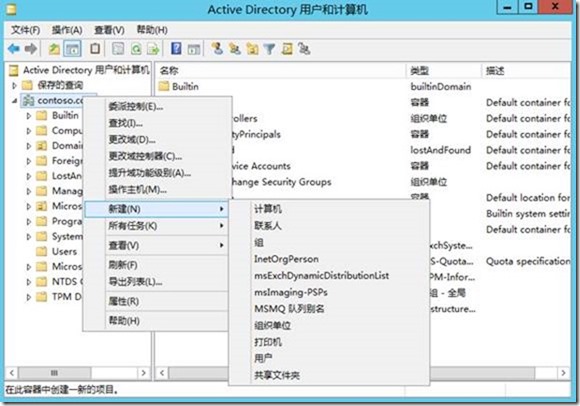
Task: Open Properties with the toolbar sheet icon
Action: coord(118,49)
